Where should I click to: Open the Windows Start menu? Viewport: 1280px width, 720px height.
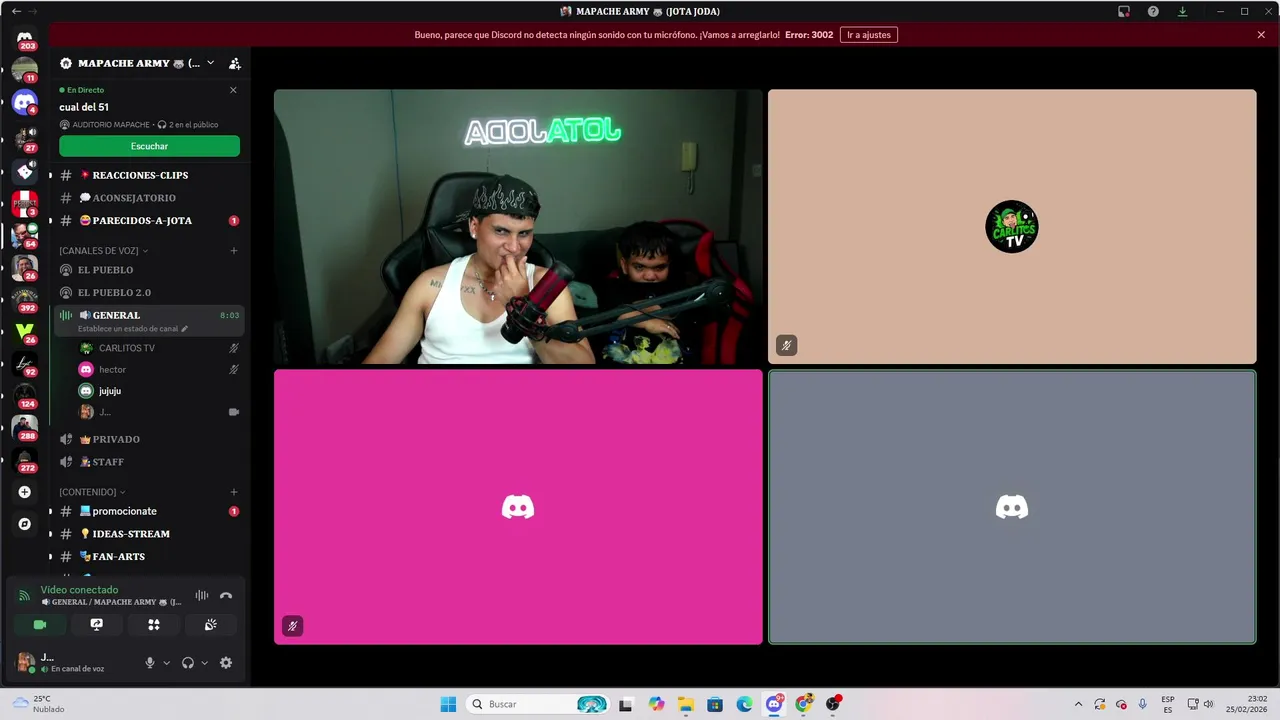click(448, 704)
